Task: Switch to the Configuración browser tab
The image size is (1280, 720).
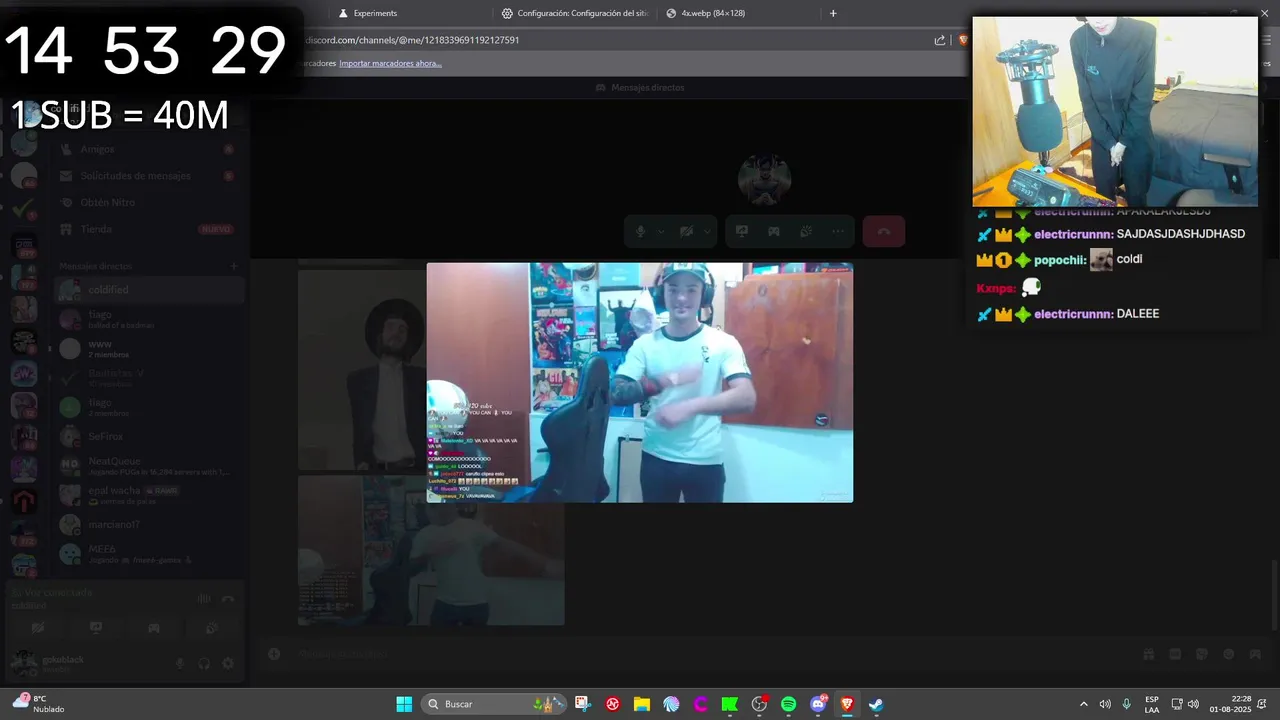Action: (x=575, y=13)
